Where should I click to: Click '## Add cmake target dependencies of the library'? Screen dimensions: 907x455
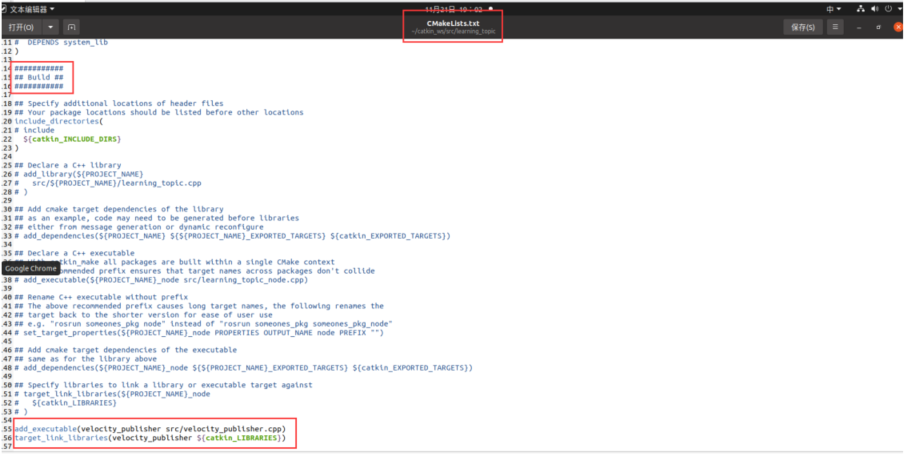[119, 209]
